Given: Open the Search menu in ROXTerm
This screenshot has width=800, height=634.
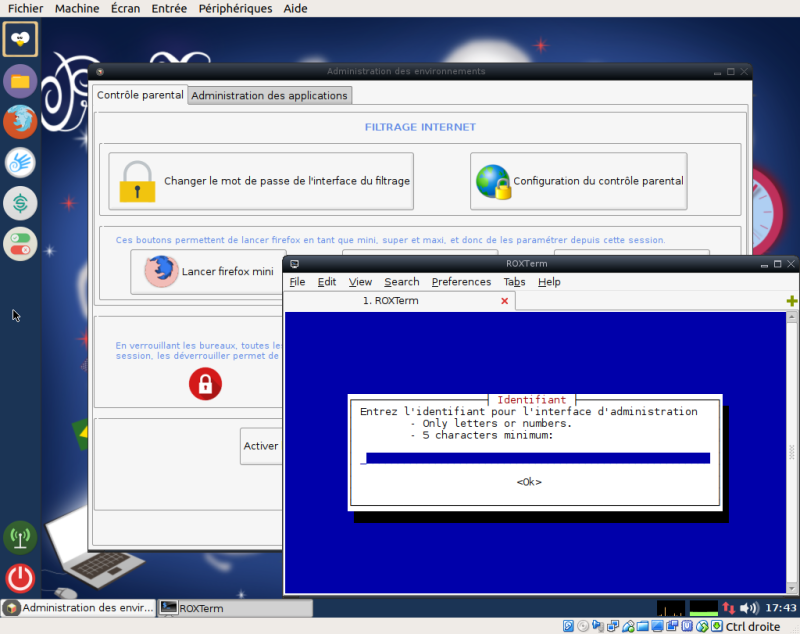Looking at the screenshot, I should pyautogui.click(x=402, y=282).
